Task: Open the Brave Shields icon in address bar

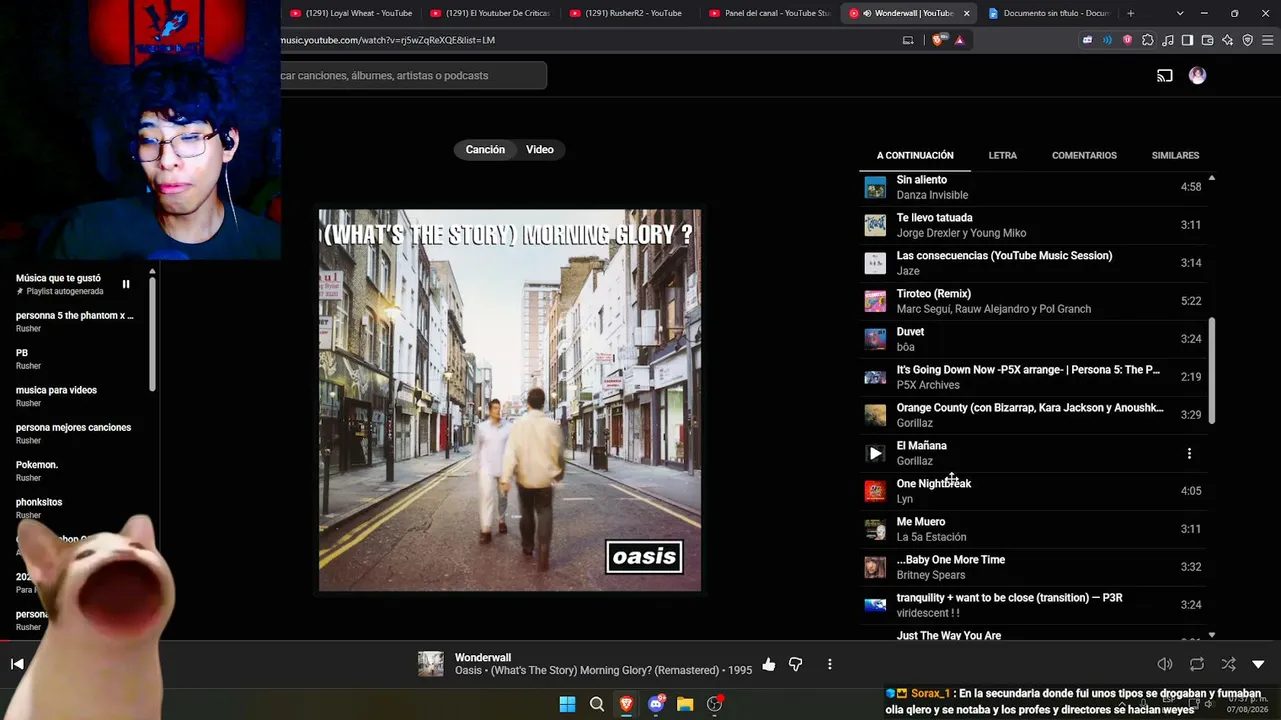Action: coord(938,40)
